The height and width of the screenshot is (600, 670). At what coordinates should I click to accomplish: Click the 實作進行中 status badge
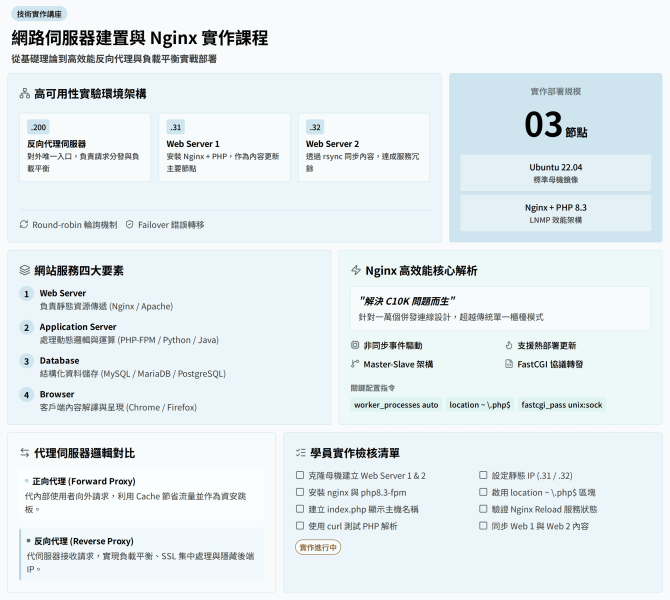318,547
